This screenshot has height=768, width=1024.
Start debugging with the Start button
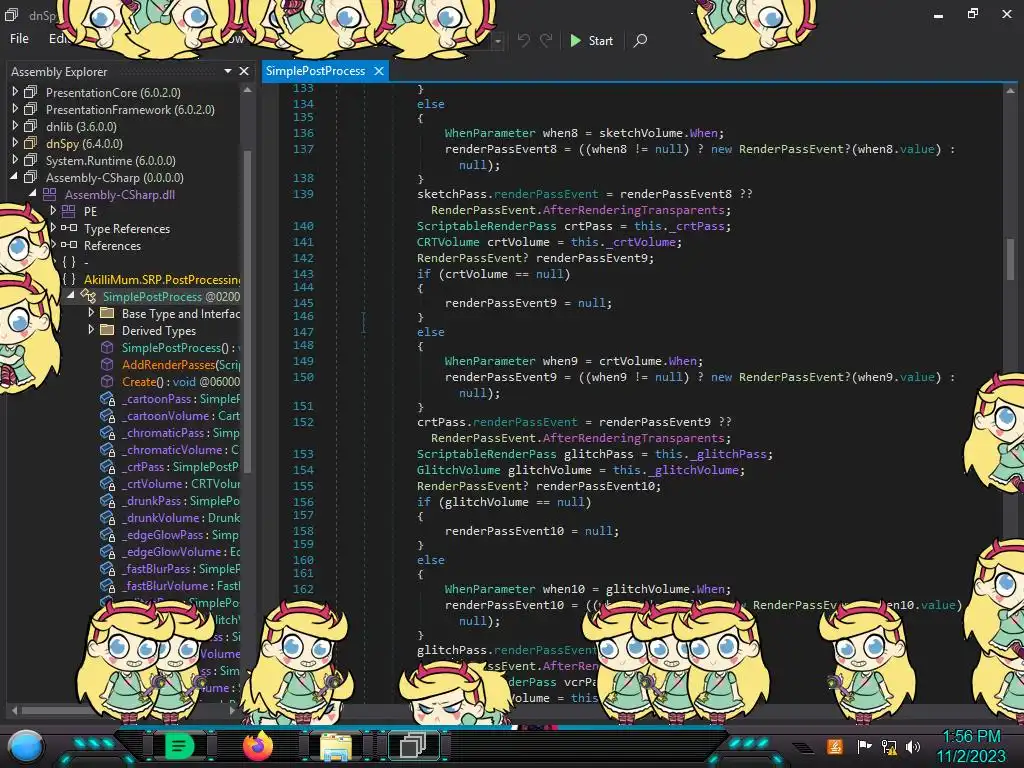(591, 40)
